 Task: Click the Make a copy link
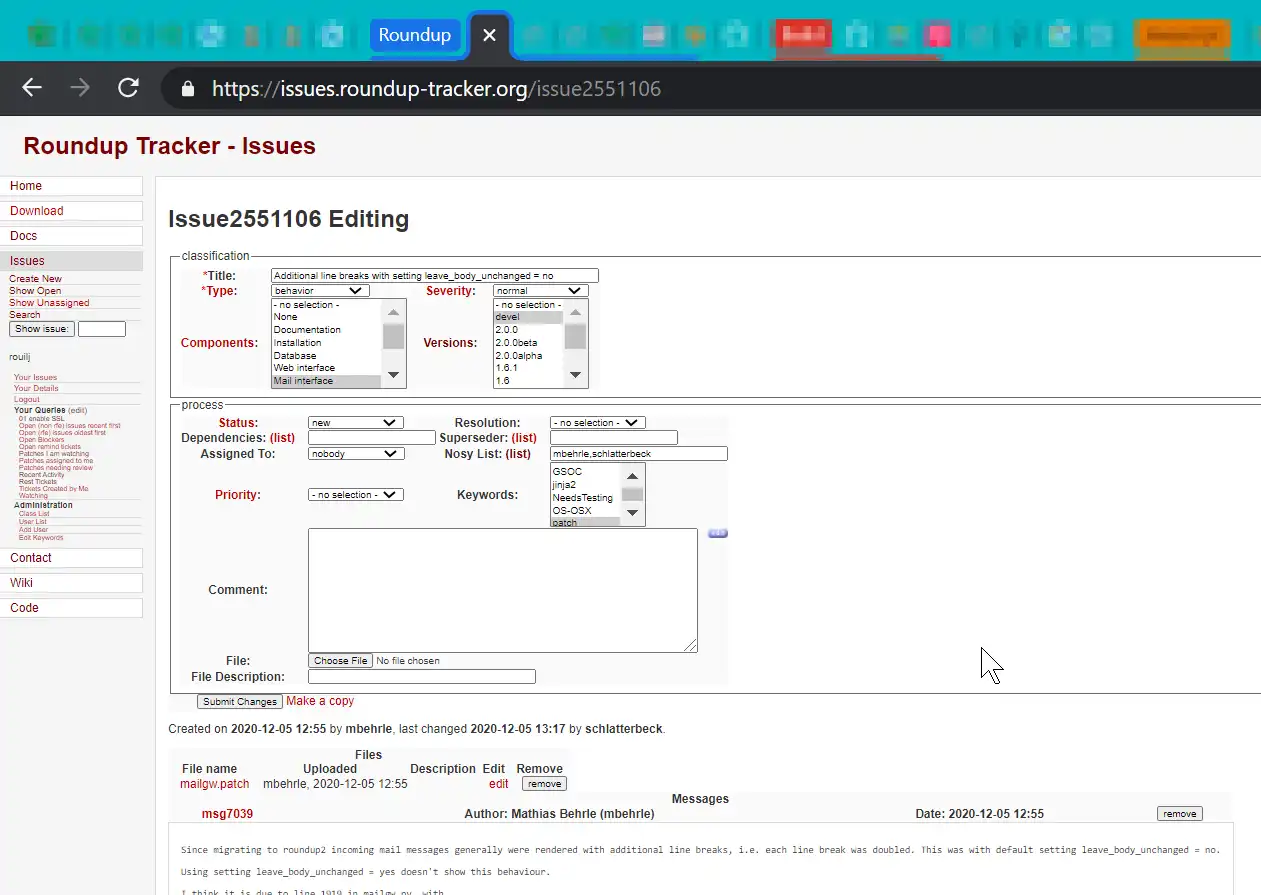320,701
